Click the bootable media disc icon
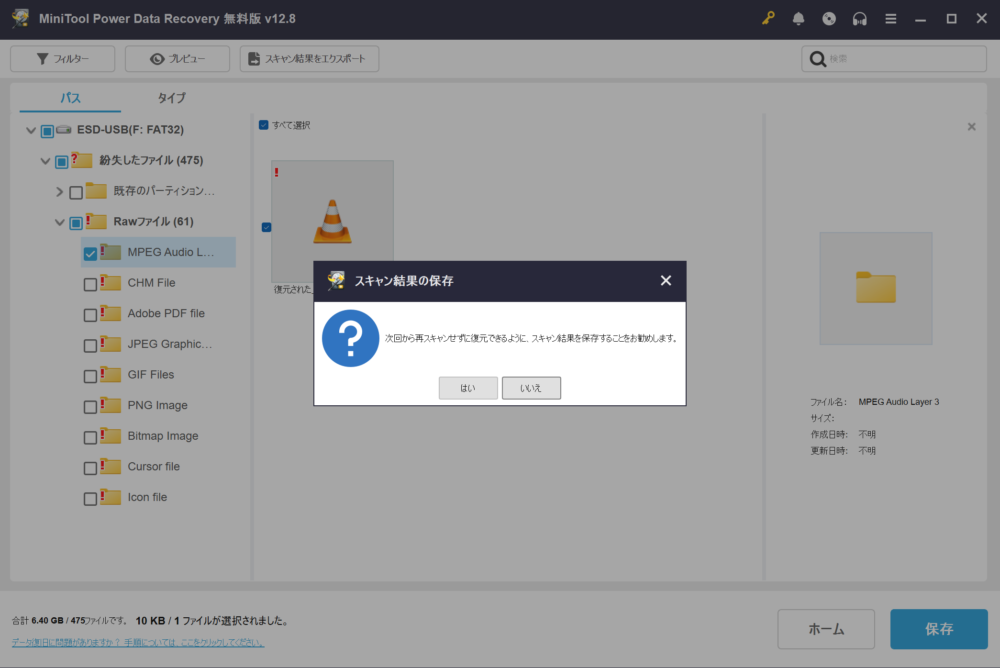 tap(829, 19)
